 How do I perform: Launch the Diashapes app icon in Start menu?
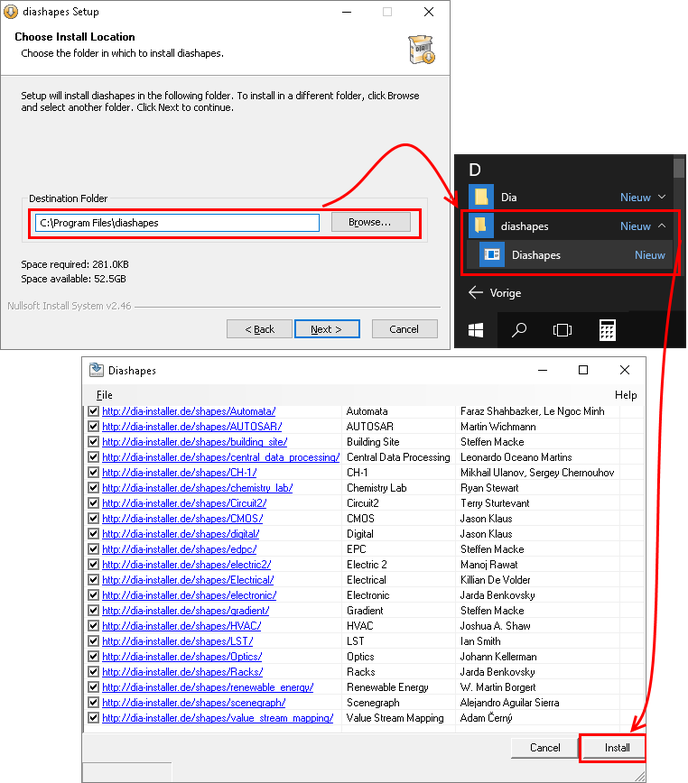492,255
